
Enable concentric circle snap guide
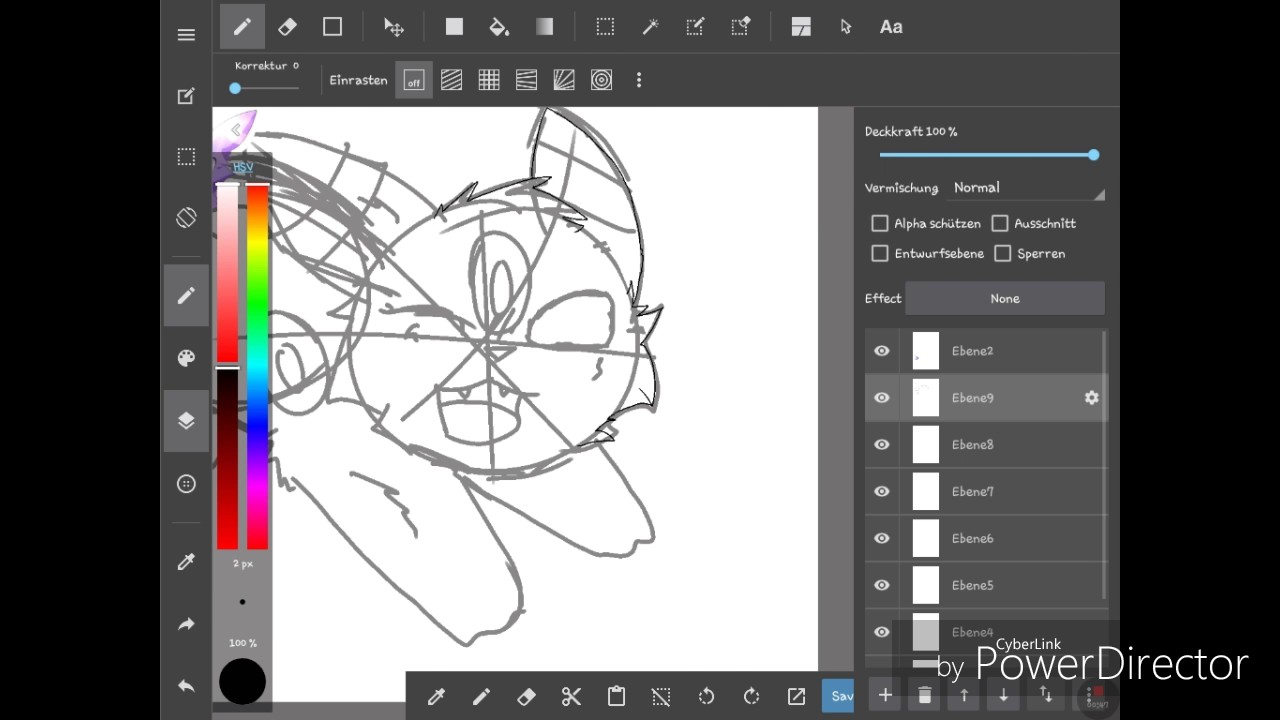coord(601,80)
